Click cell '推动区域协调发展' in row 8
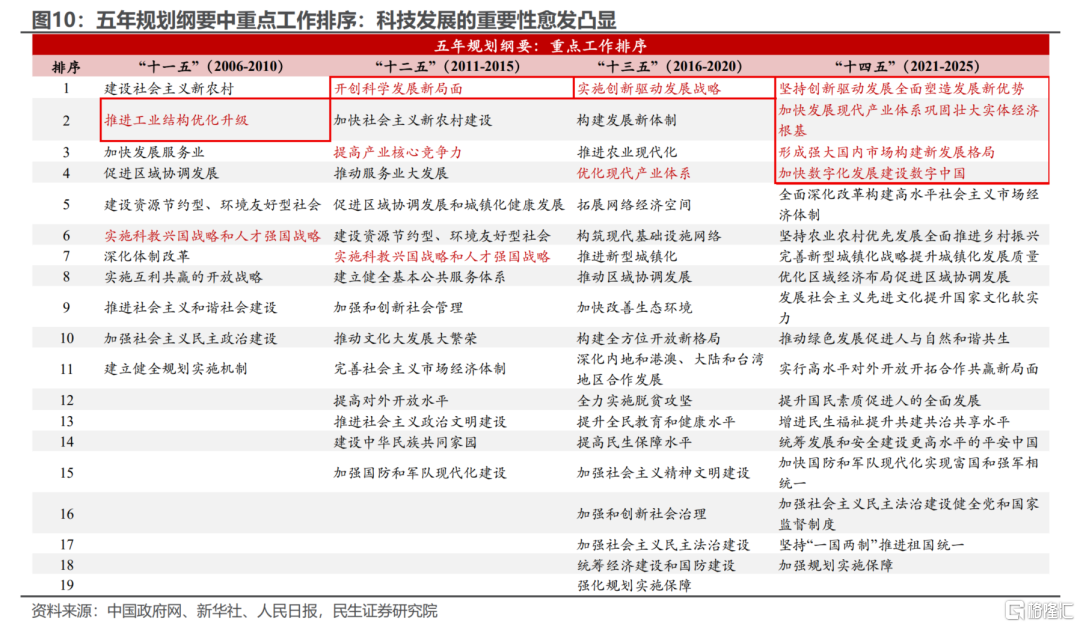The height and width of the screenshot is (627, 1080). click(x=634, y=277)
